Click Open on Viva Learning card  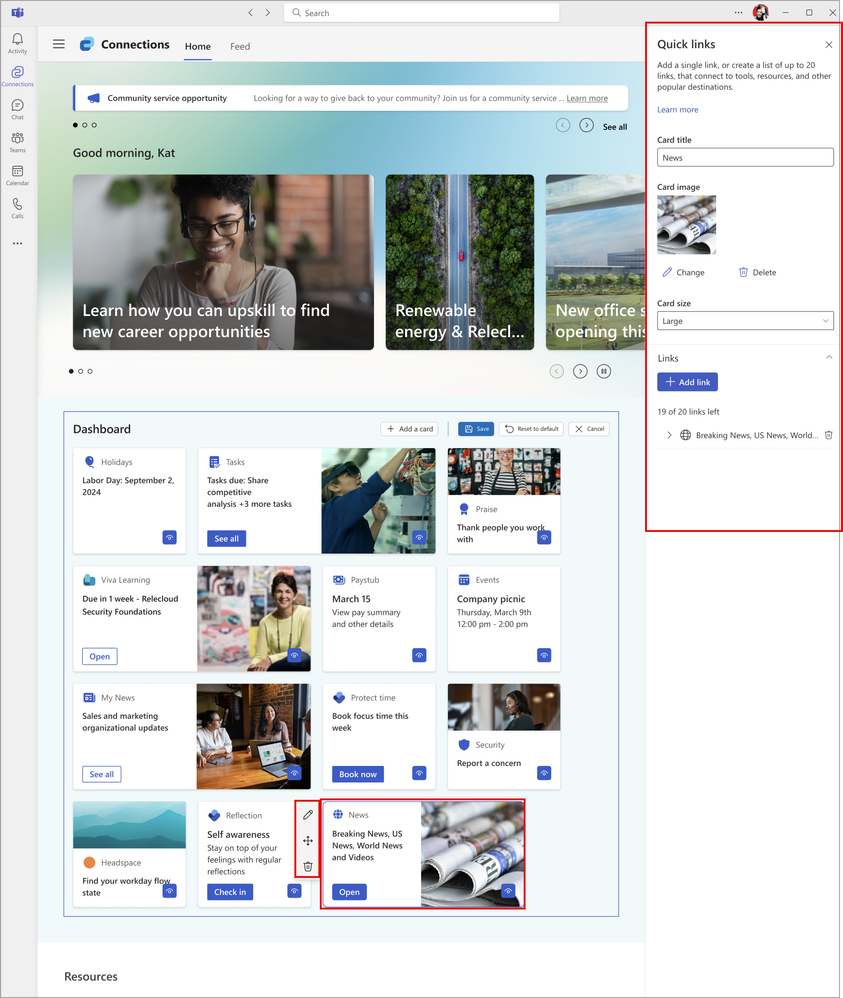(99, 656)
